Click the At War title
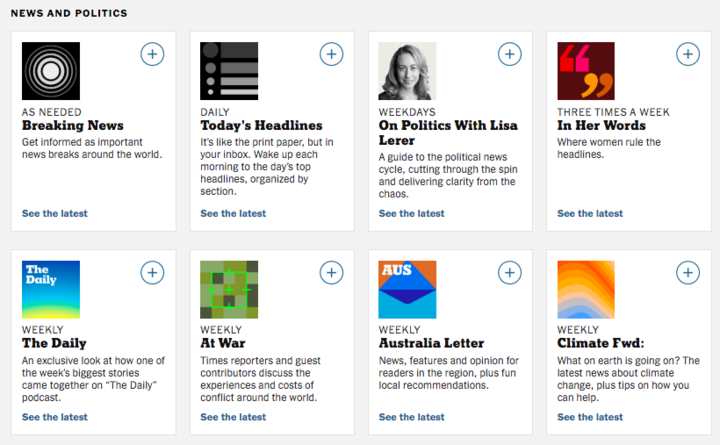 (223, 343)
